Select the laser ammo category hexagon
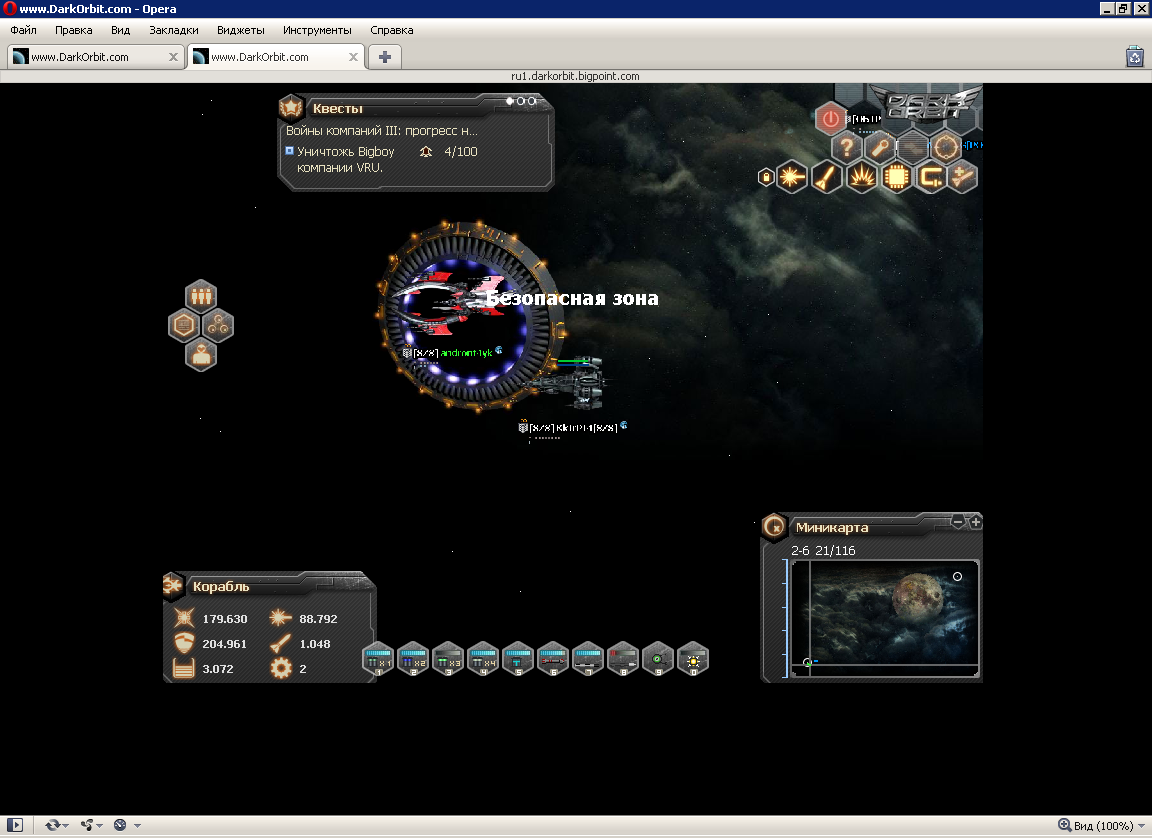The height and width of the screenshot is (838, 1152). (x=792, y=177)
